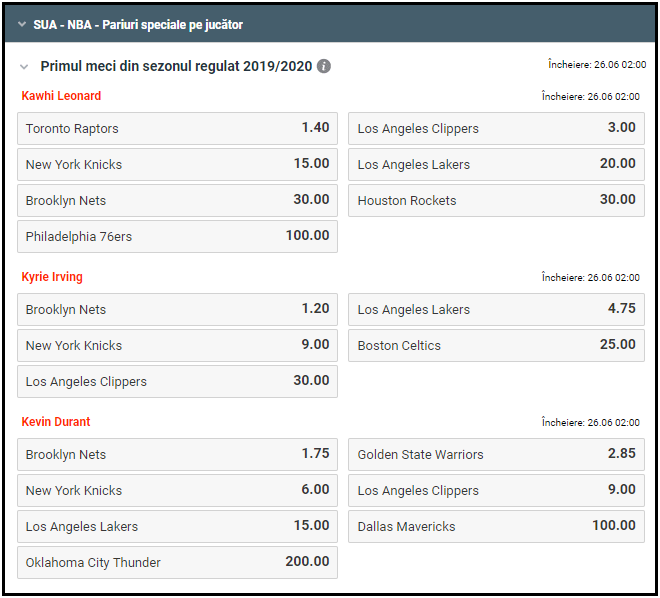This screenshot has width=660, height=598.
Task: Click the Kyrie Irving player heading
Action: pyautogui.click(x=52, y=277)
